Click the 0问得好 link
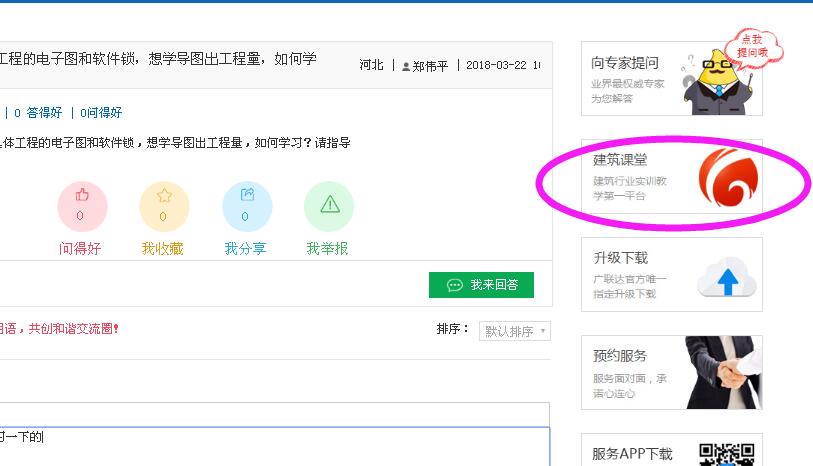The image size is (813, 466). 101,112
